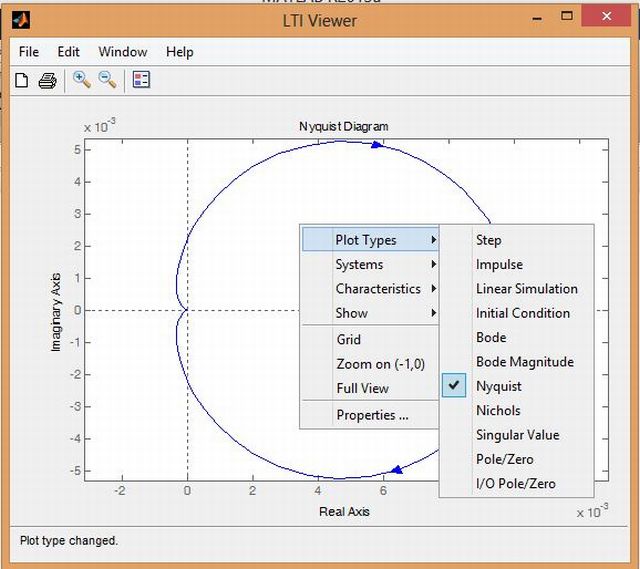Viewport: 640px width, 569px height.
Task: Click the lower arrow marker on the Nyquist curve
Action: [x=397, y=470]
